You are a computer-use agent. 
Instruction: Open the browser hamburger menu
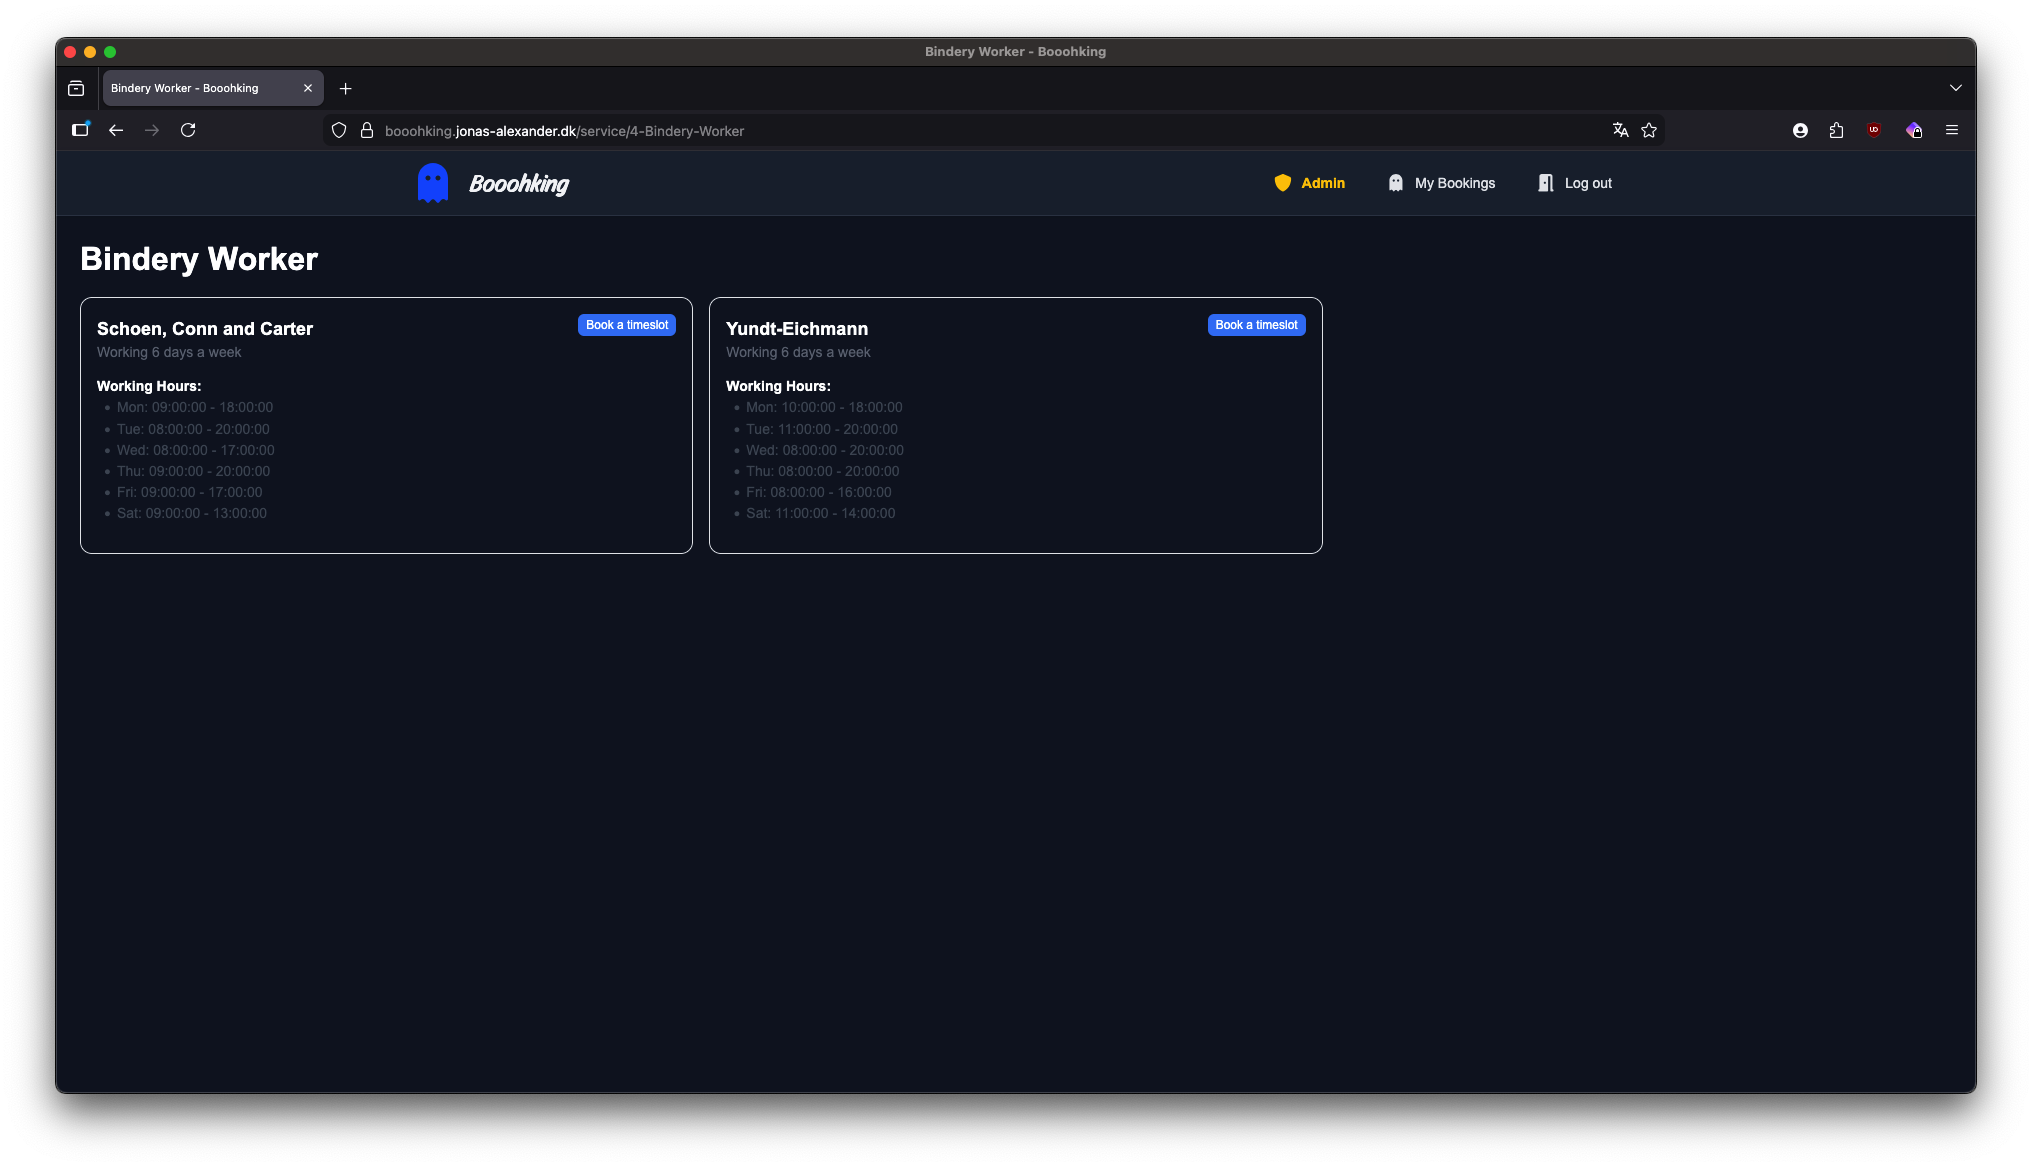(x=1951, y=130)
